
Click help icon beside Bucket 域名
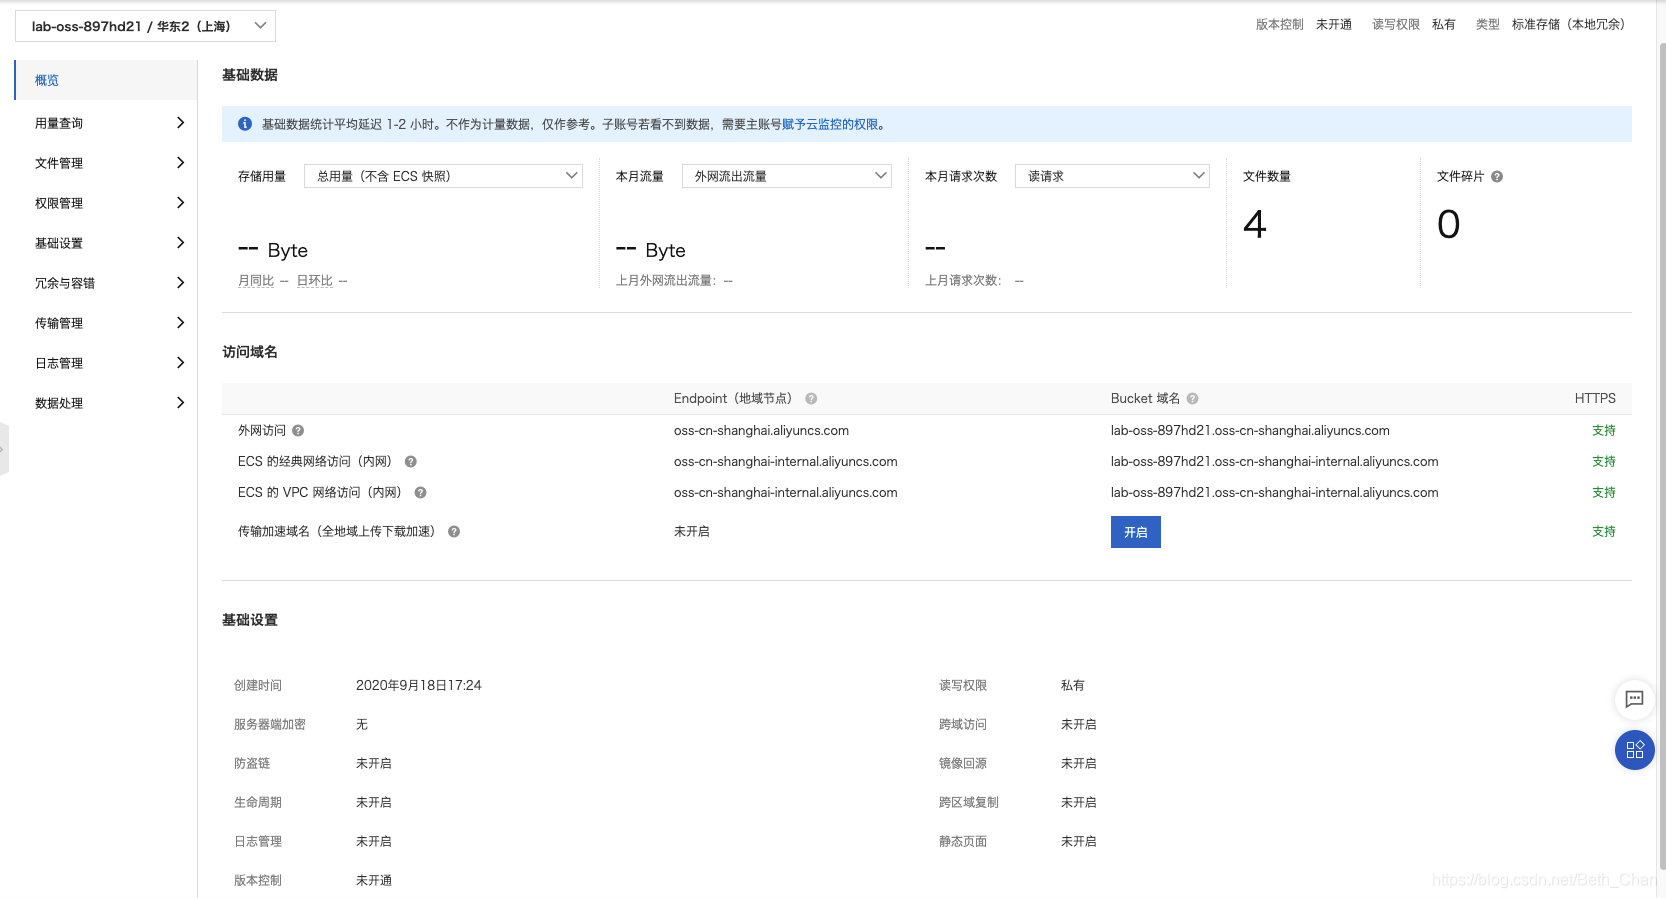(x=1192, y=399)
